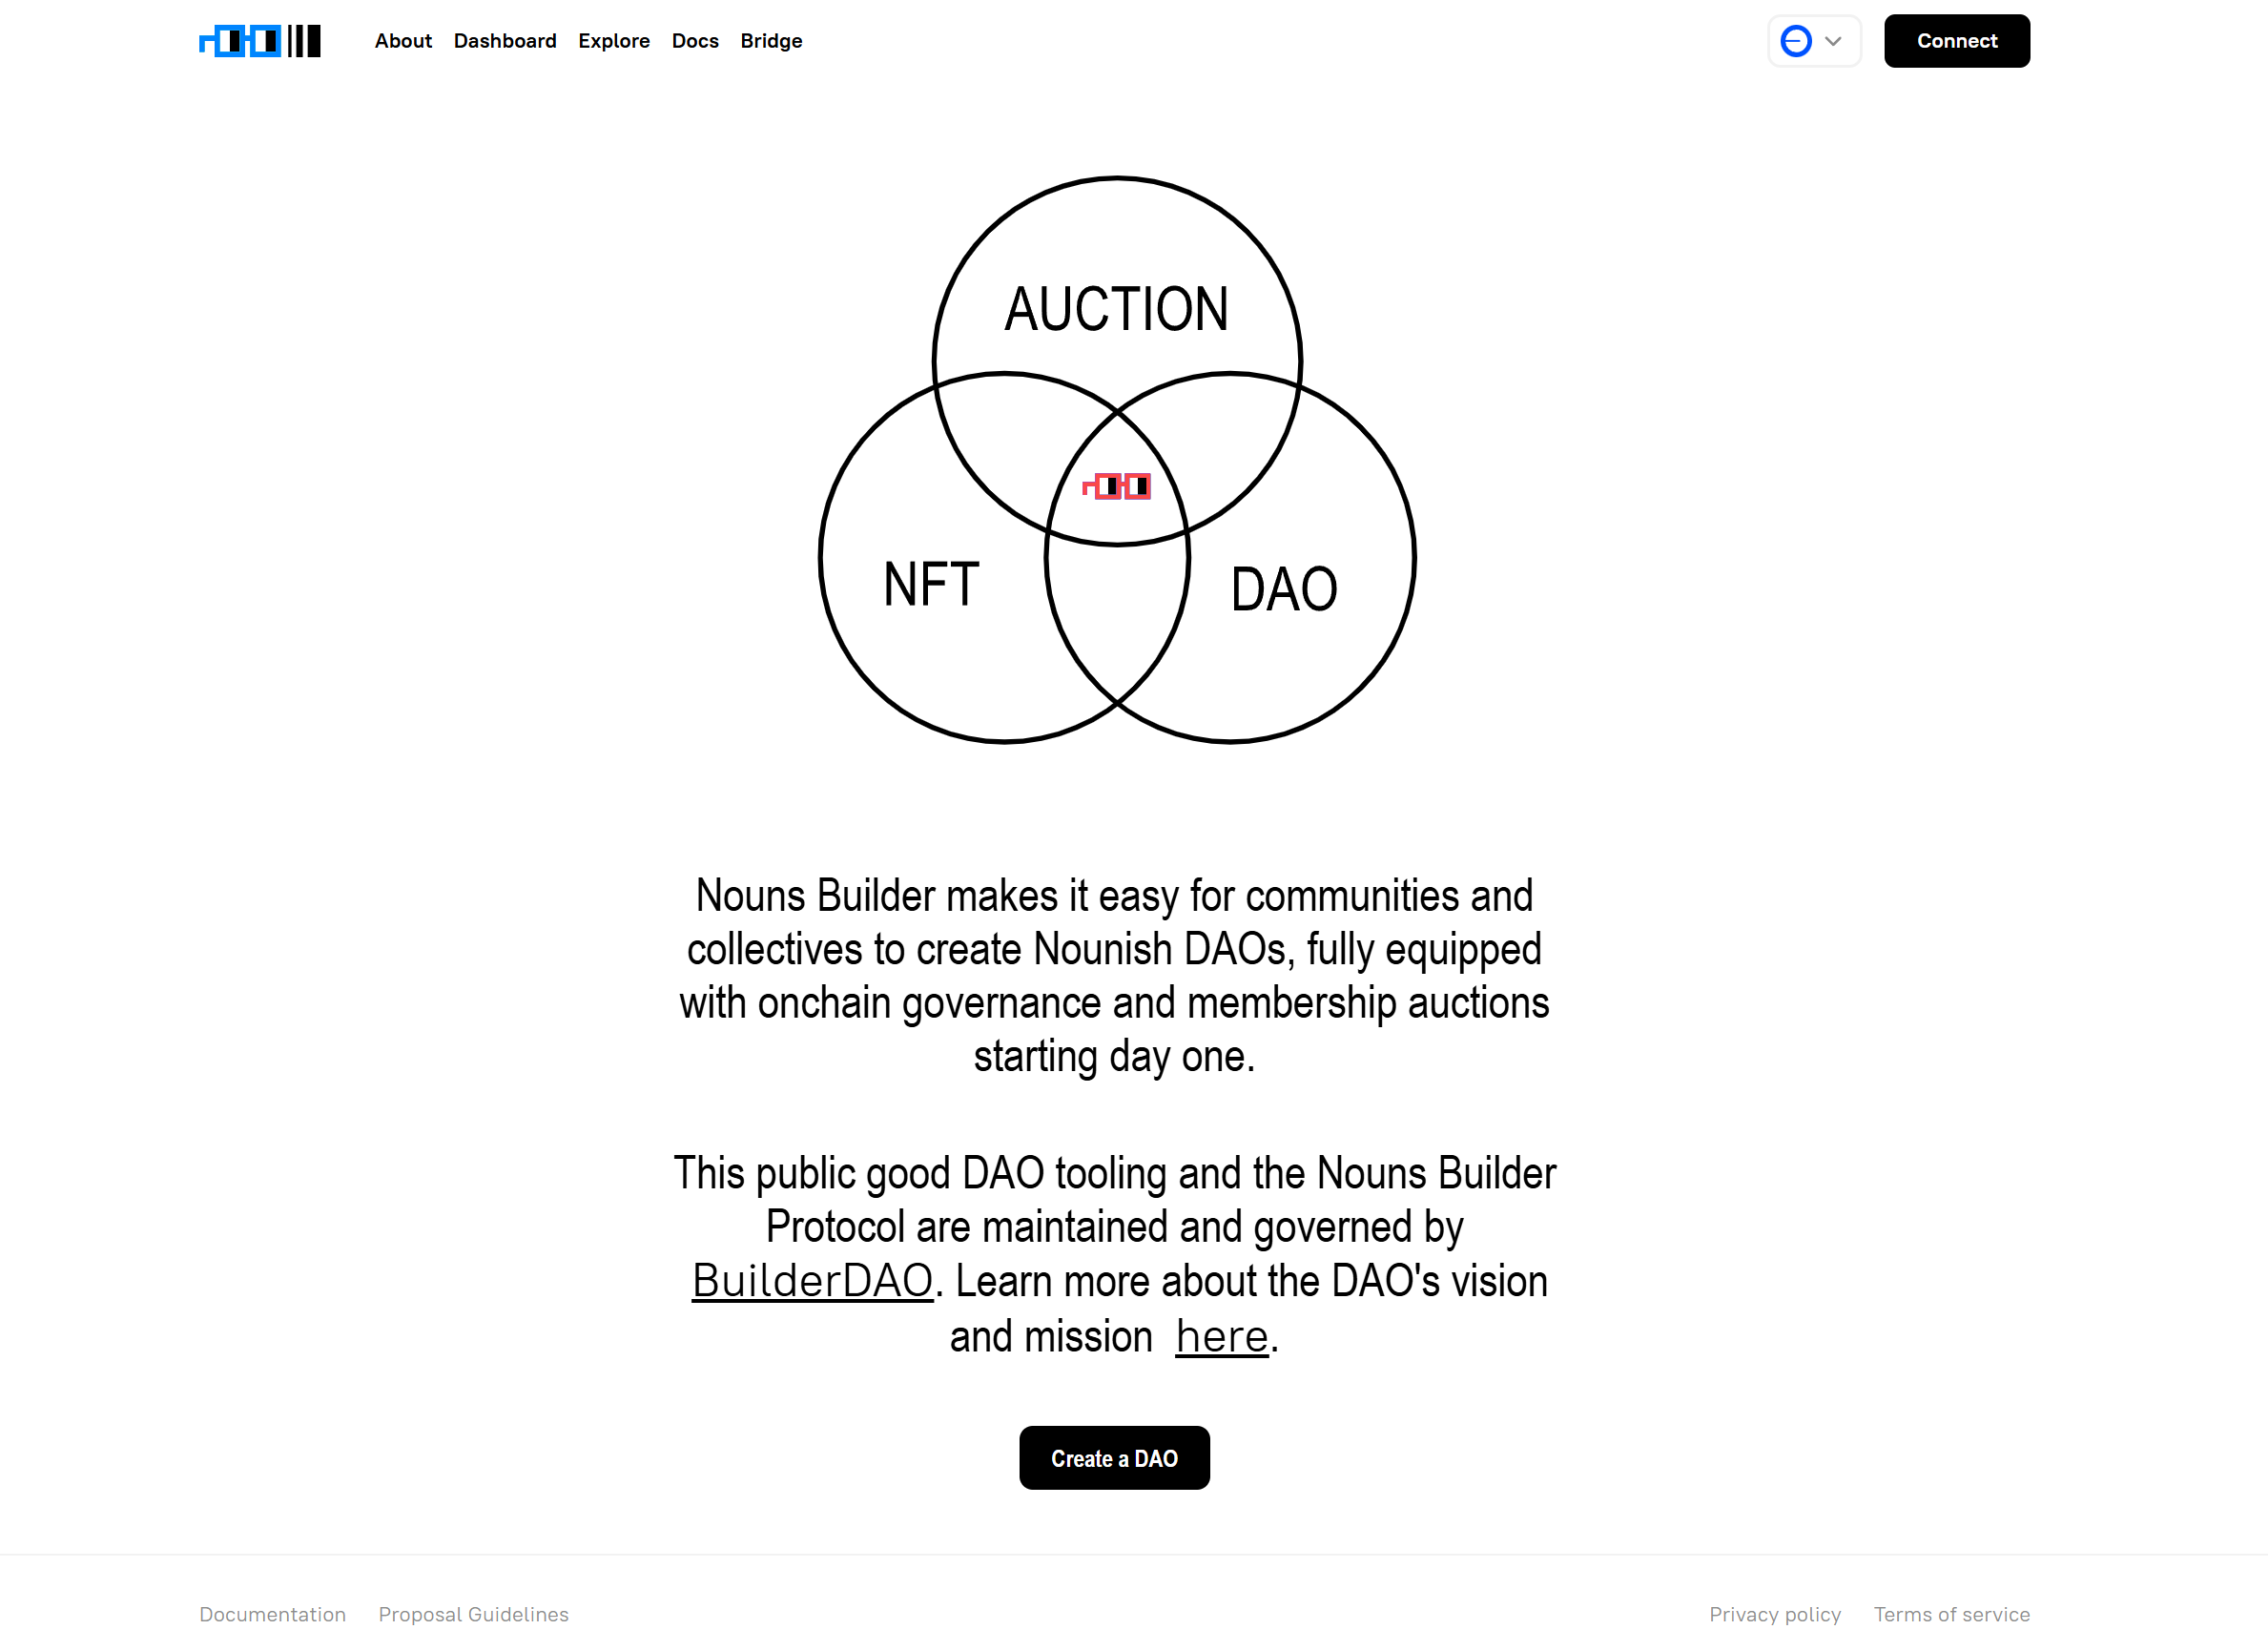Image resolution: width=2268 pixels, height=1650 pixels.
Task: Open the Explore page
Action: click(x=613, y=41)
